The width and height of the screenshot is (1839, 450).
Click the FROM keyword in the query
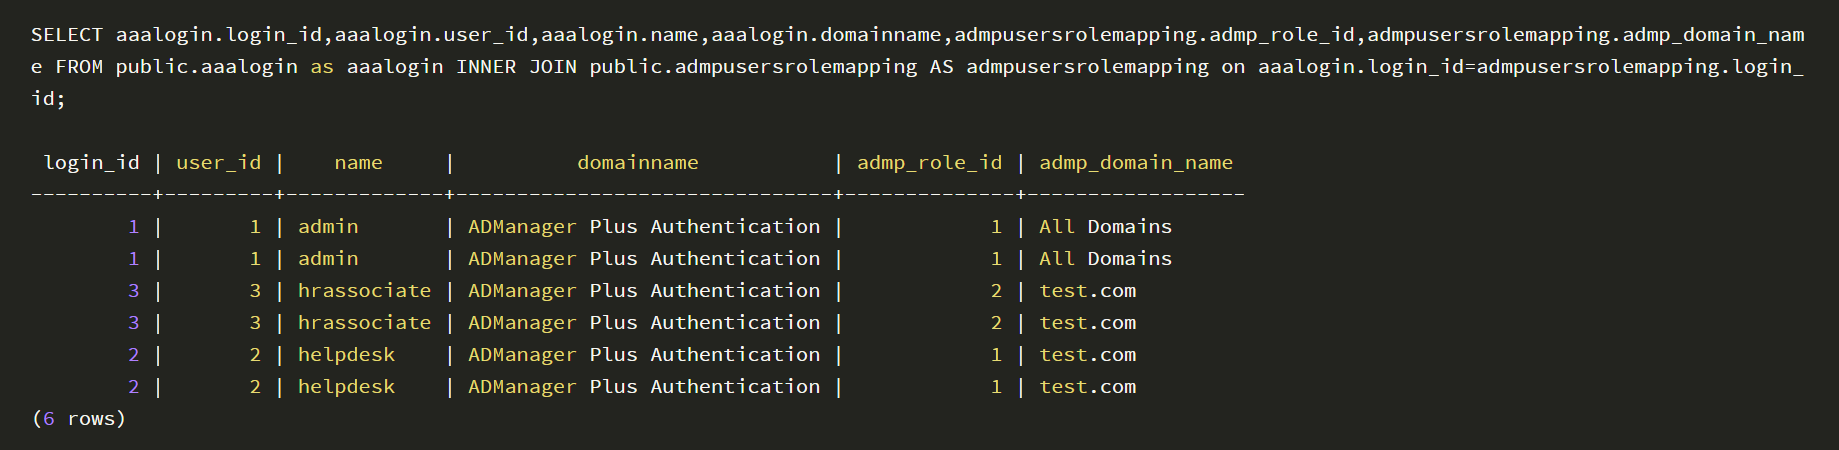click(79, 67)
